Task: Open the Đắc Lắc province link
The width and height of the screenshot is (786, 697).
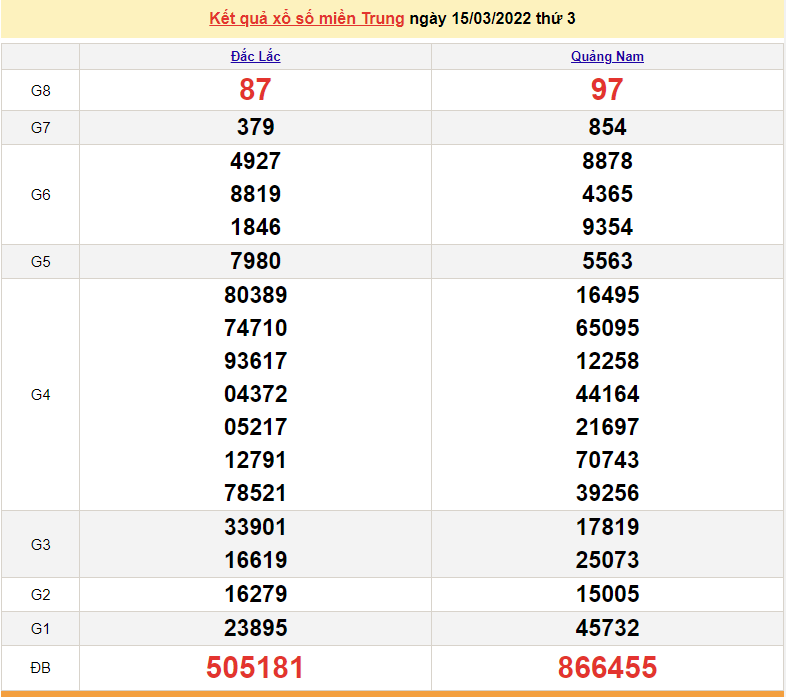Action: coord(255,57)
